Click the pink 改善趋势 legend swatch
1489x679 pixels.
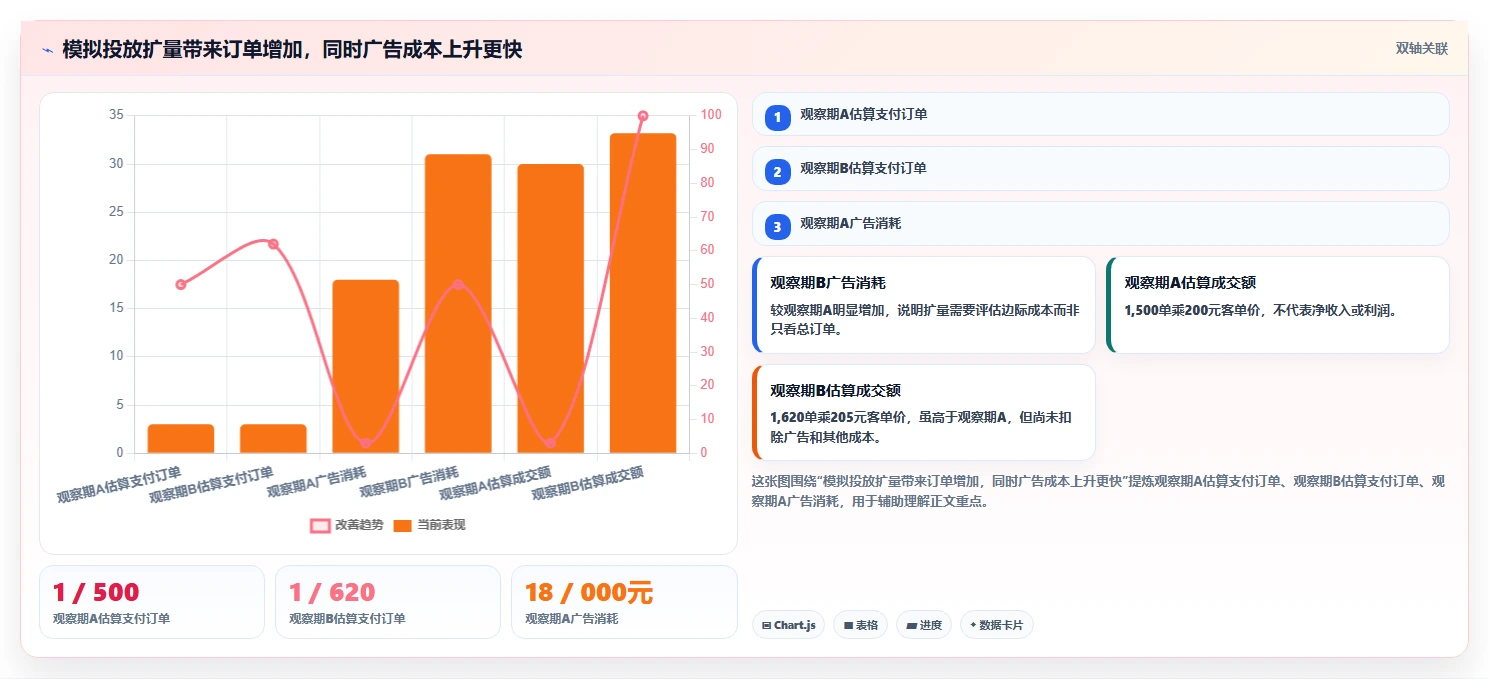coord(320,525)
